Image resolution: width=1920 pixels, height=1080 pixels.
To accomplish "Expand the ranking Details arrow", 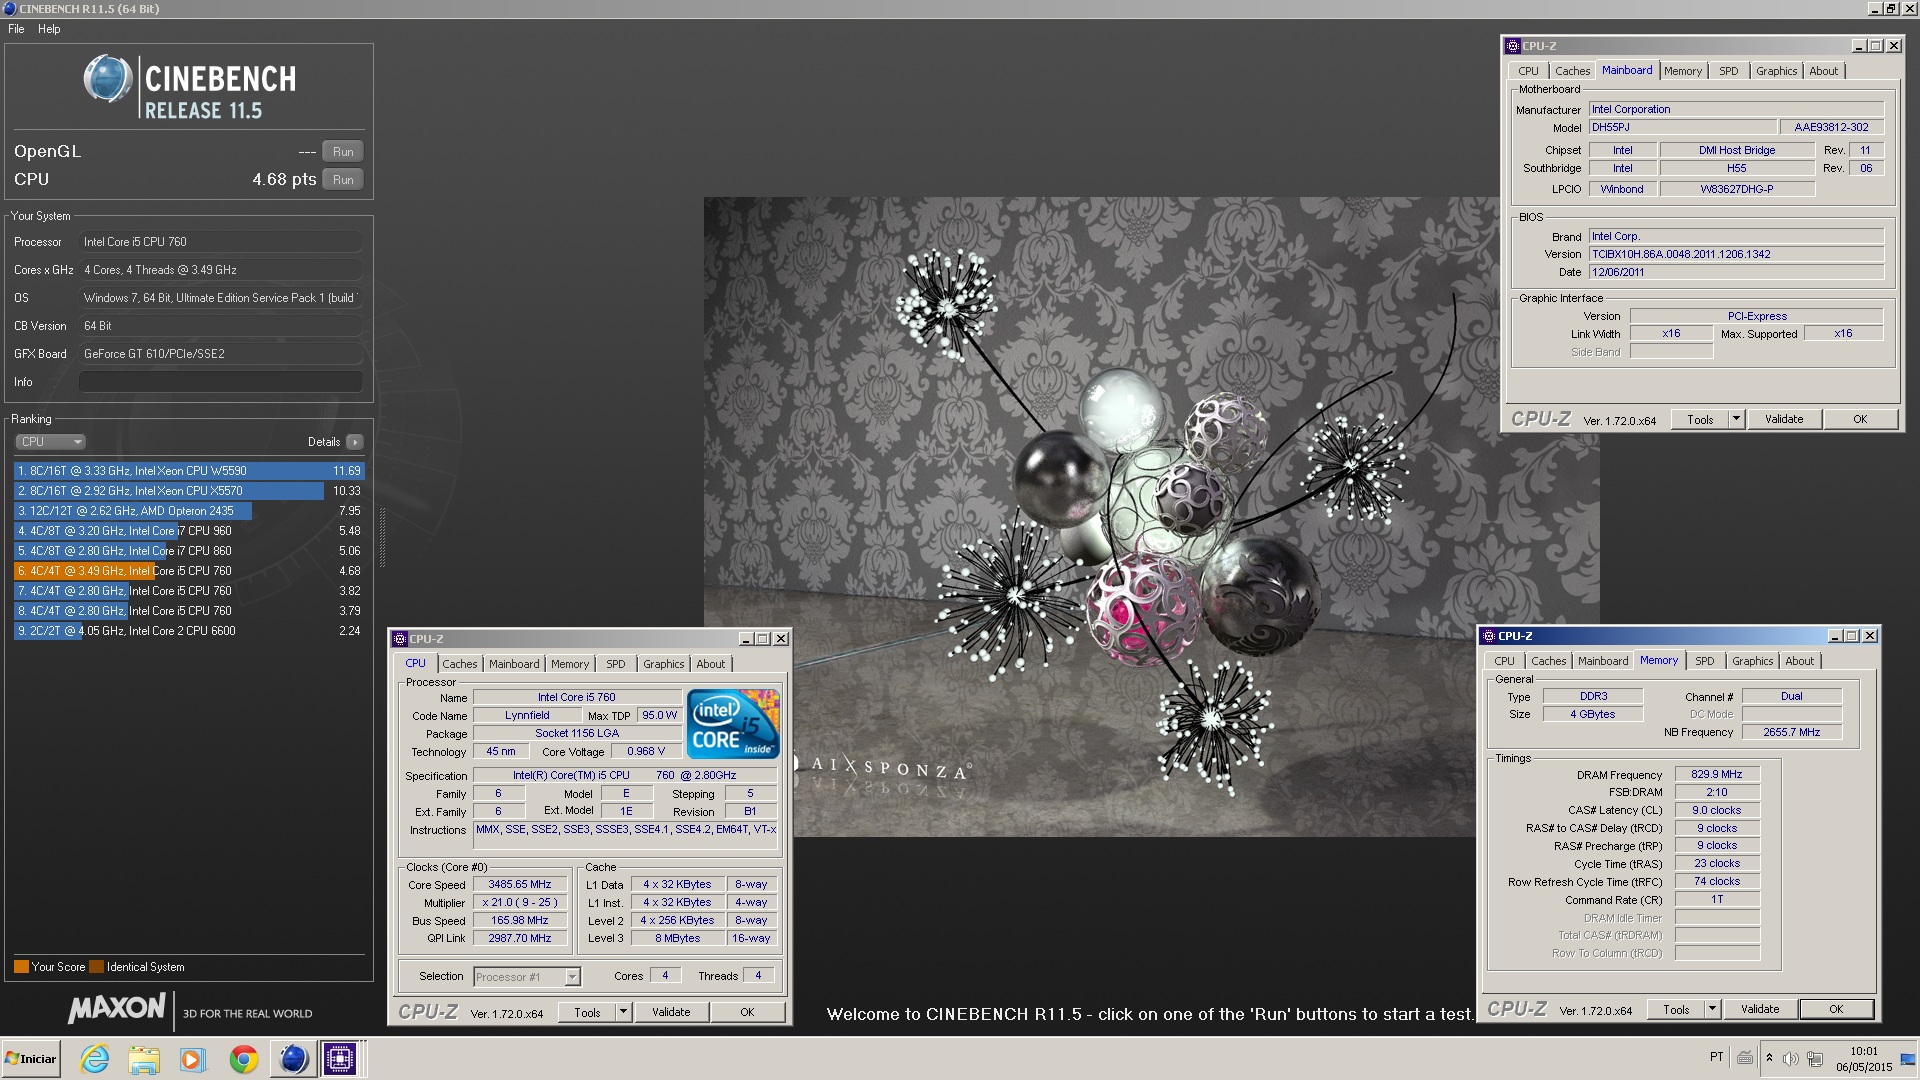I will (x=355, y=442).
